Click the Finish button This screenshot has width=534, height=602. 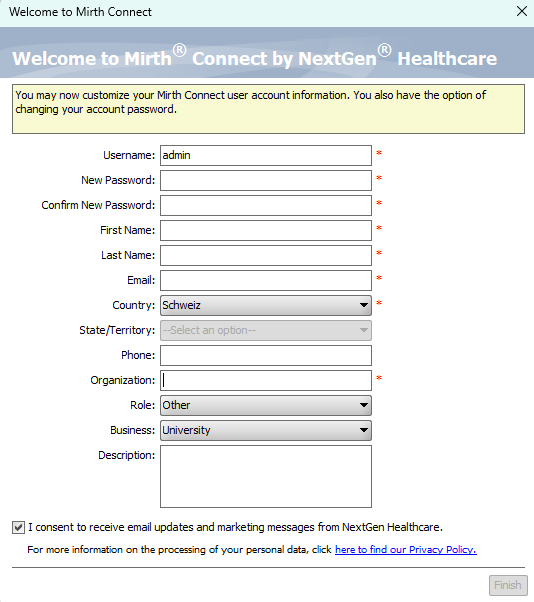(508, 585)
